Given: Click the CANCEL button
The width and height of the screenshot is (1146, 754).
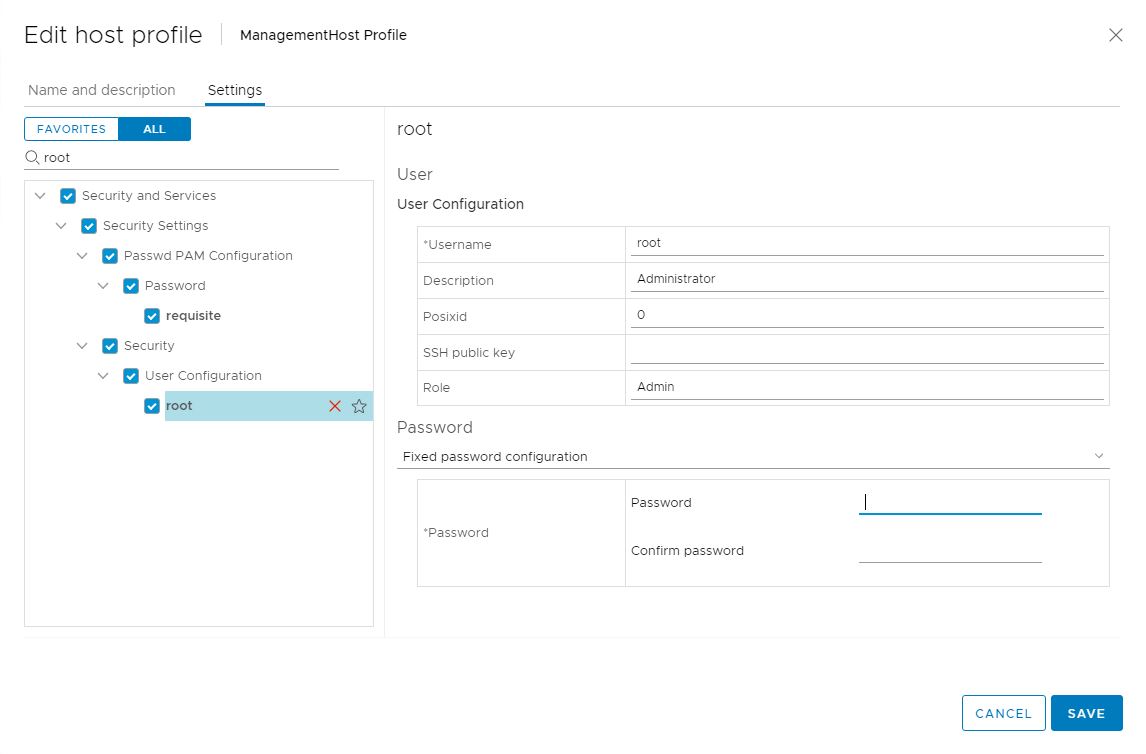Looking at the screenshot, I should [x=1003, y=713].
